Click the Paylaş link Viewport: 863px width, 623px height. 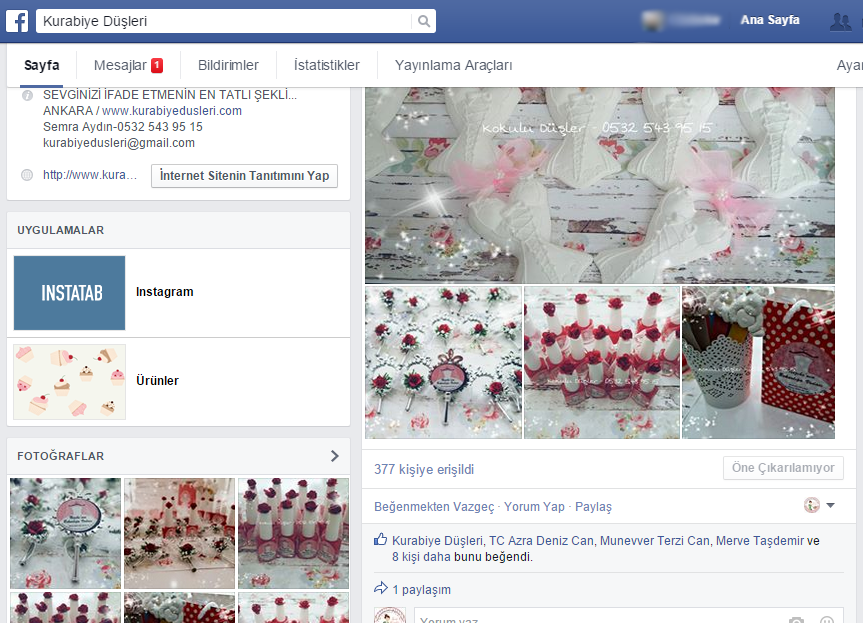click(x=593, y=507)
